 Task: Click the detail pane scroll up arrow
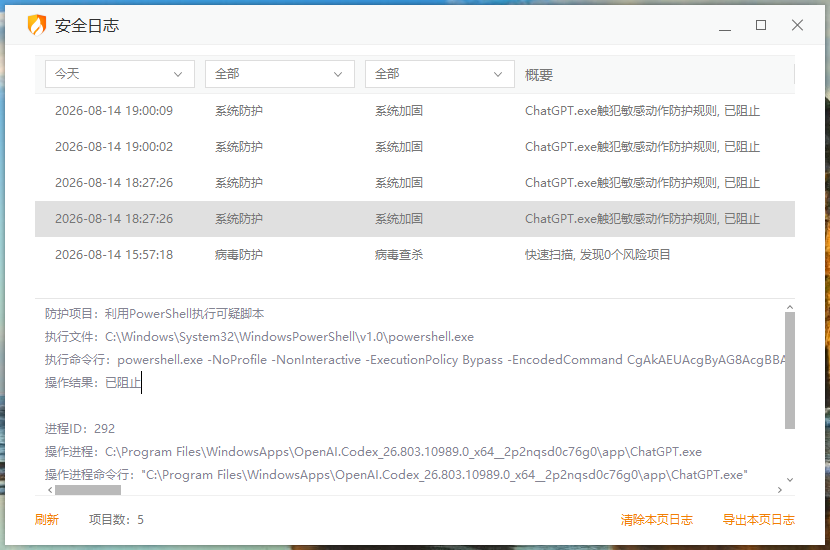(790, 307)
